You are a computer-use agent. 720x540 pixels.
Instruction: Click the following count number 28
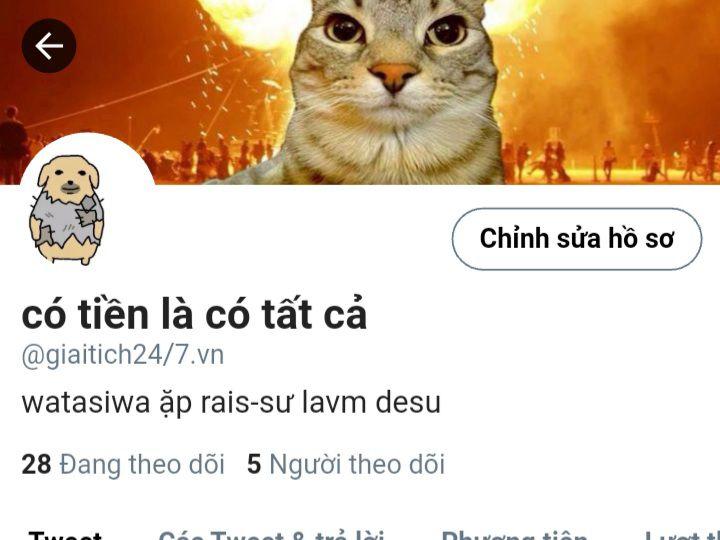(x=36, y=464)
